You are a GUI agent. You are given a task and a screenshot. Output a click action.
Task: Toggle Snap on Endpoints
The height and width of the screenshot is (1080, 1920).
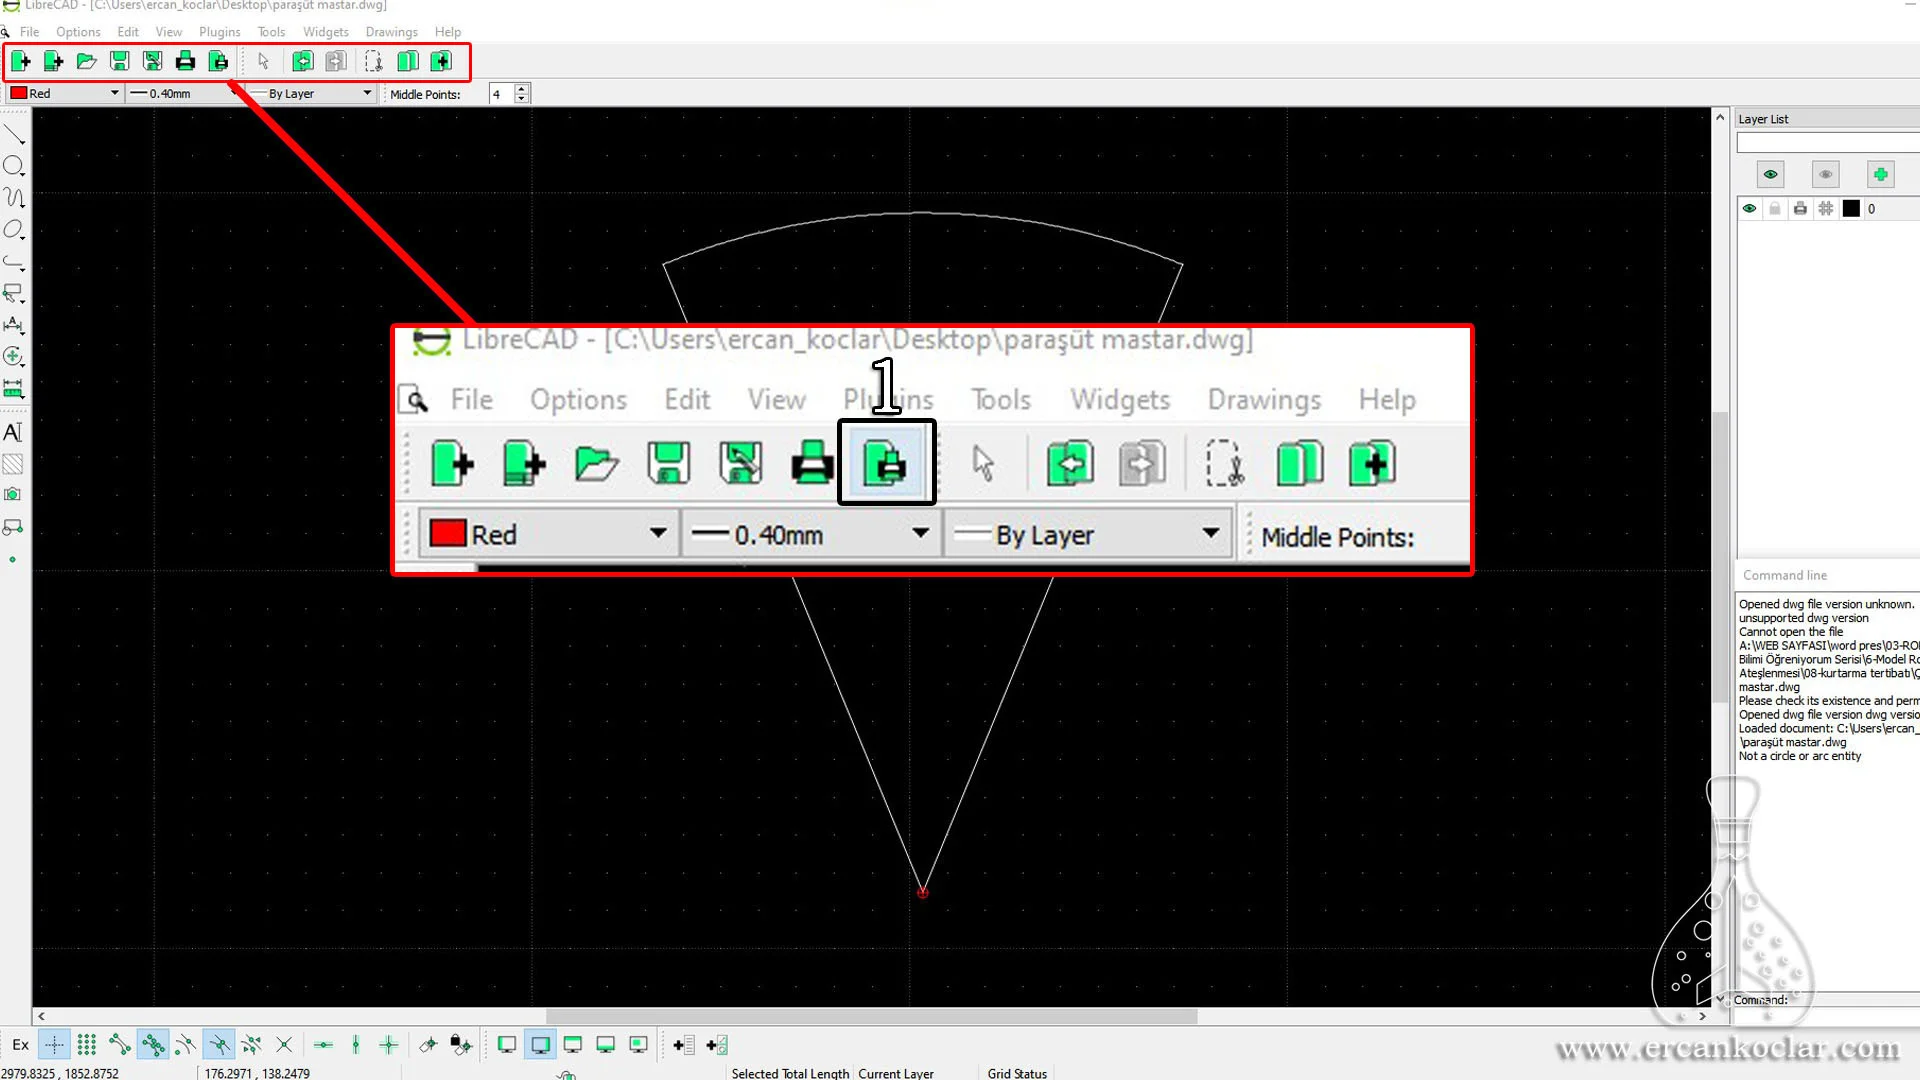pos(120,1045)
